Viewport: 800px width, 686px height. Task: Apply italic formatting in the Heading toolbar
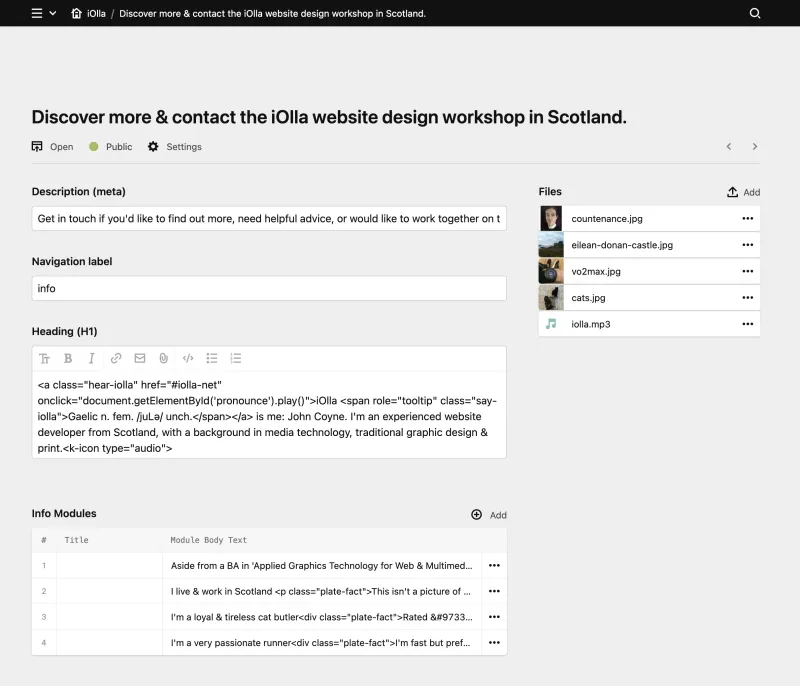(x=91, y=358)
